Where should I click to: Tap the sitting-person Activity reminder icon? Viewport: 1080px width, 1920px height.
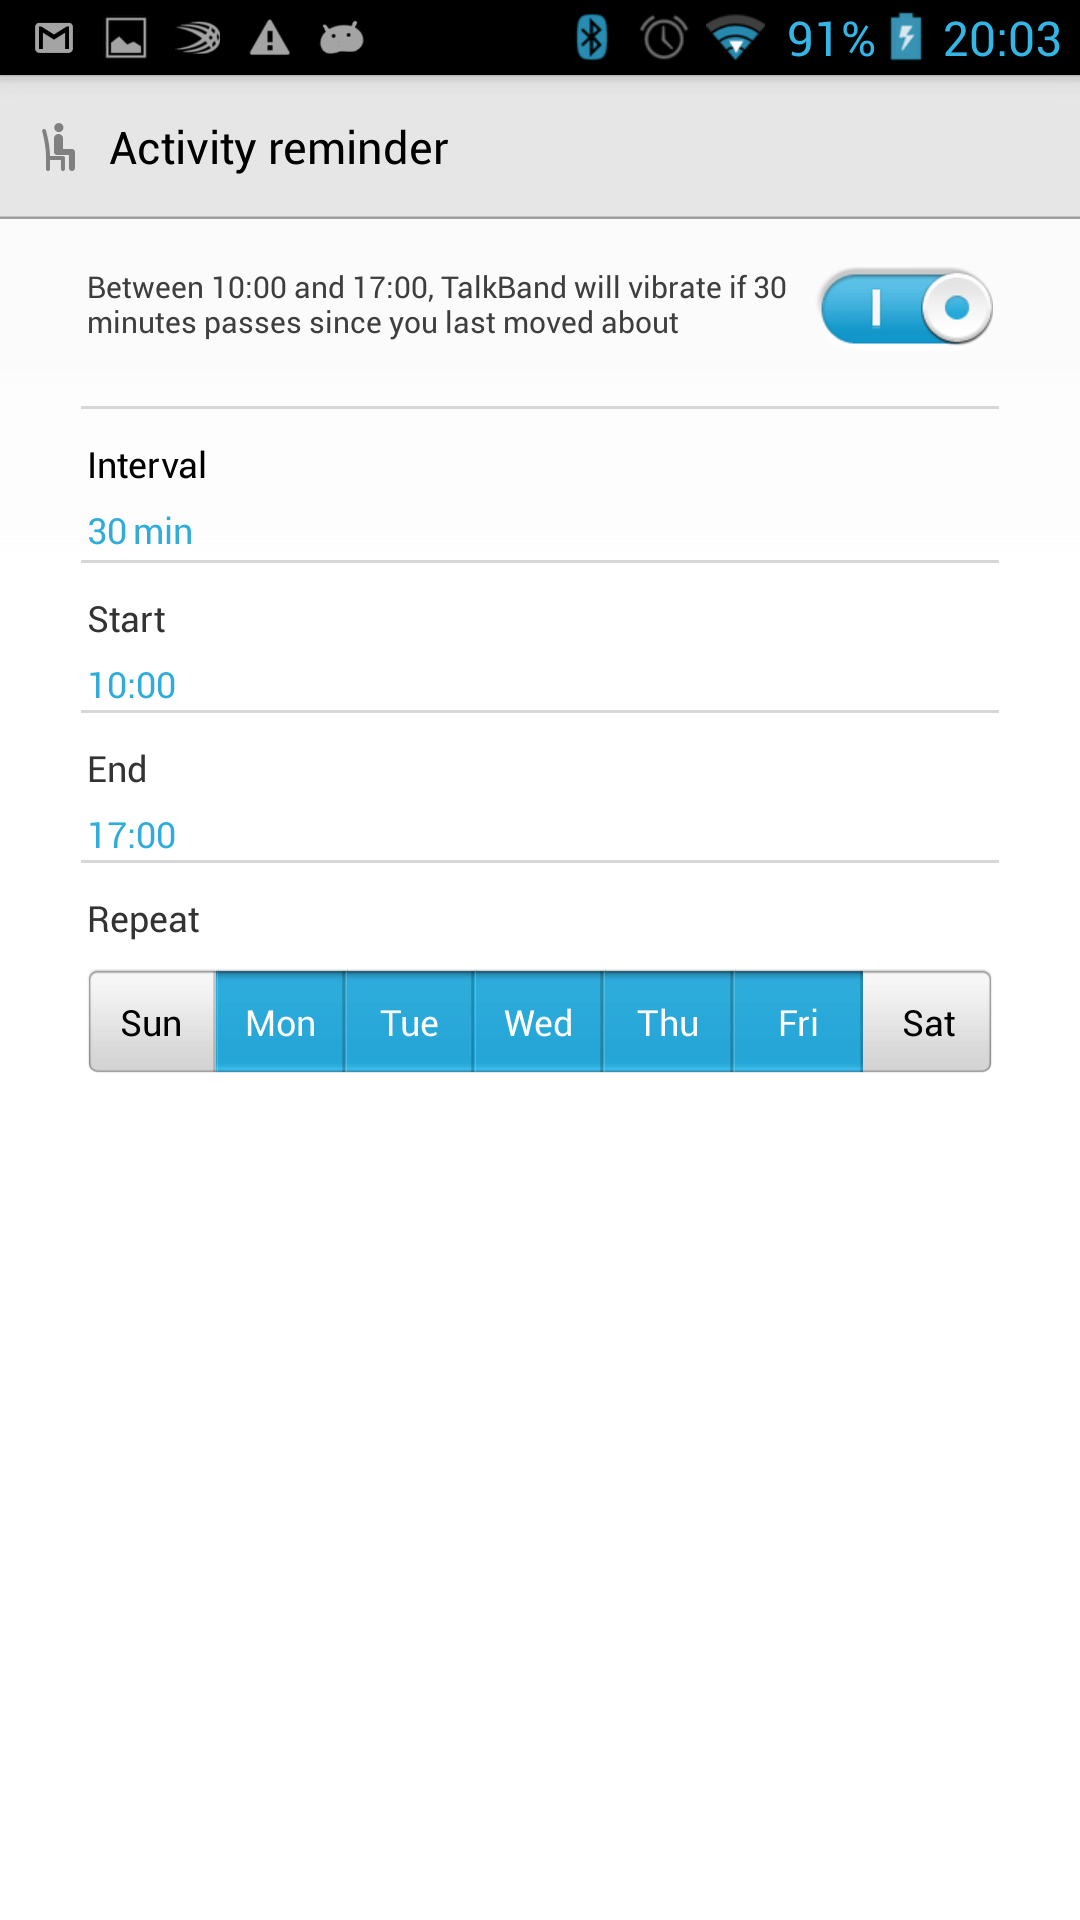(x=59, y=148)
